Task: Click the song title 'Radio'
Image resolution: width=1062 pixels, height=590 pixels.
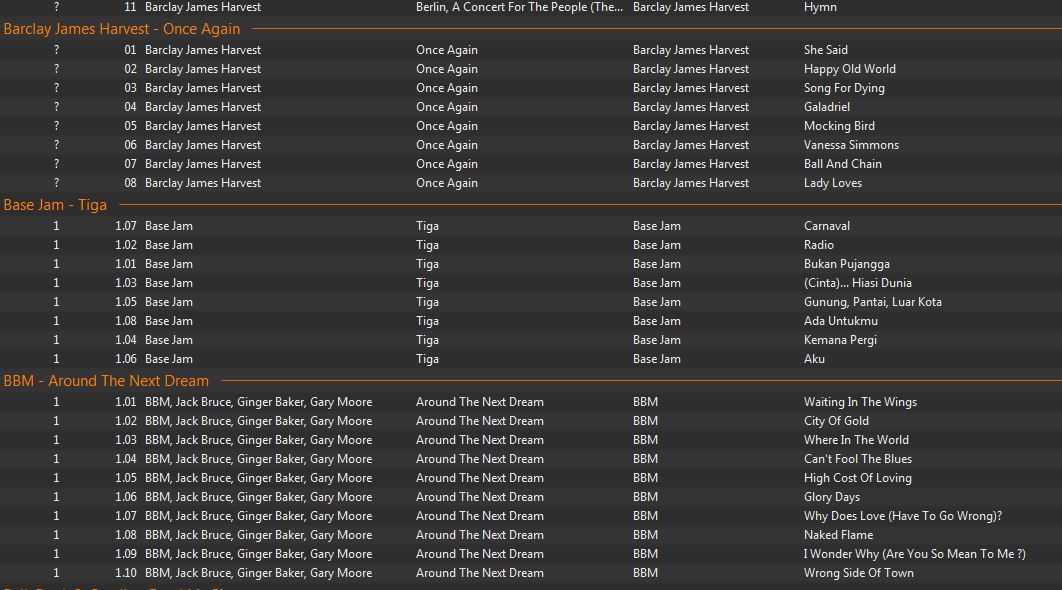Action: (819, 245)
